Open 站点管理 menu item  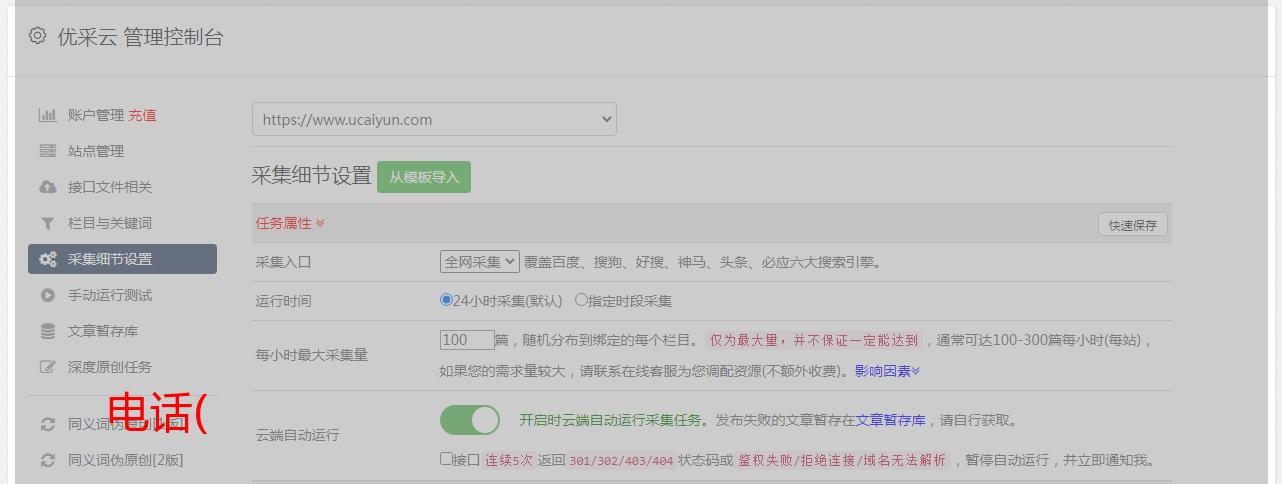point(96,151)
